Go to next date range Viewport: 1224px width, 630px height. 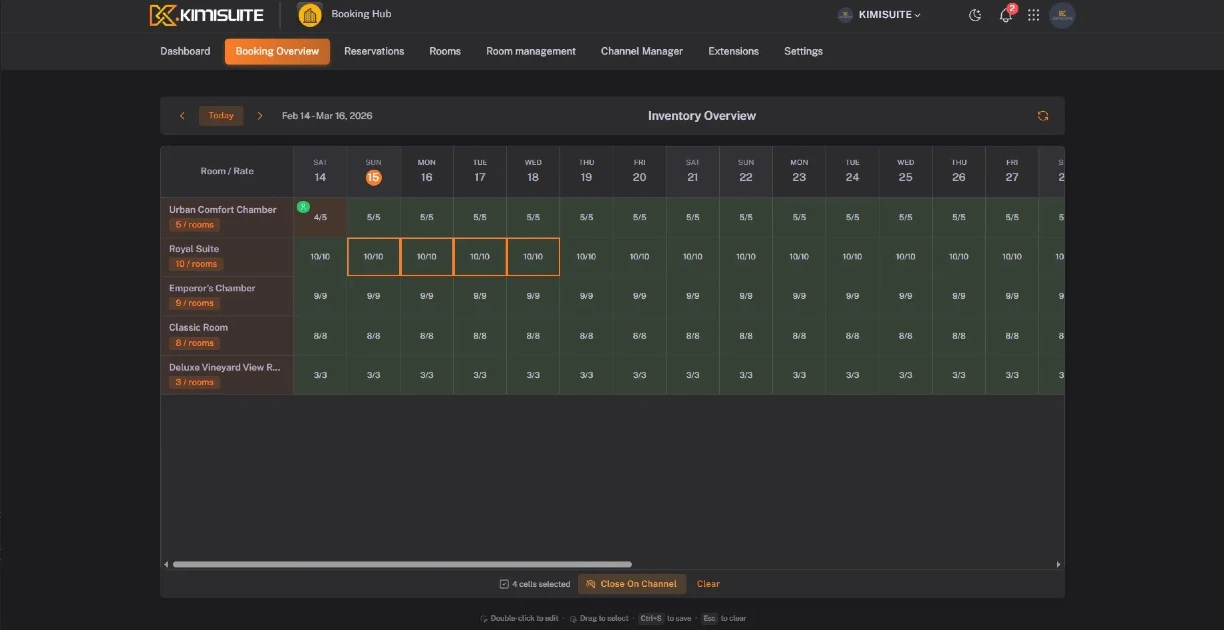[x=260, y=116]
